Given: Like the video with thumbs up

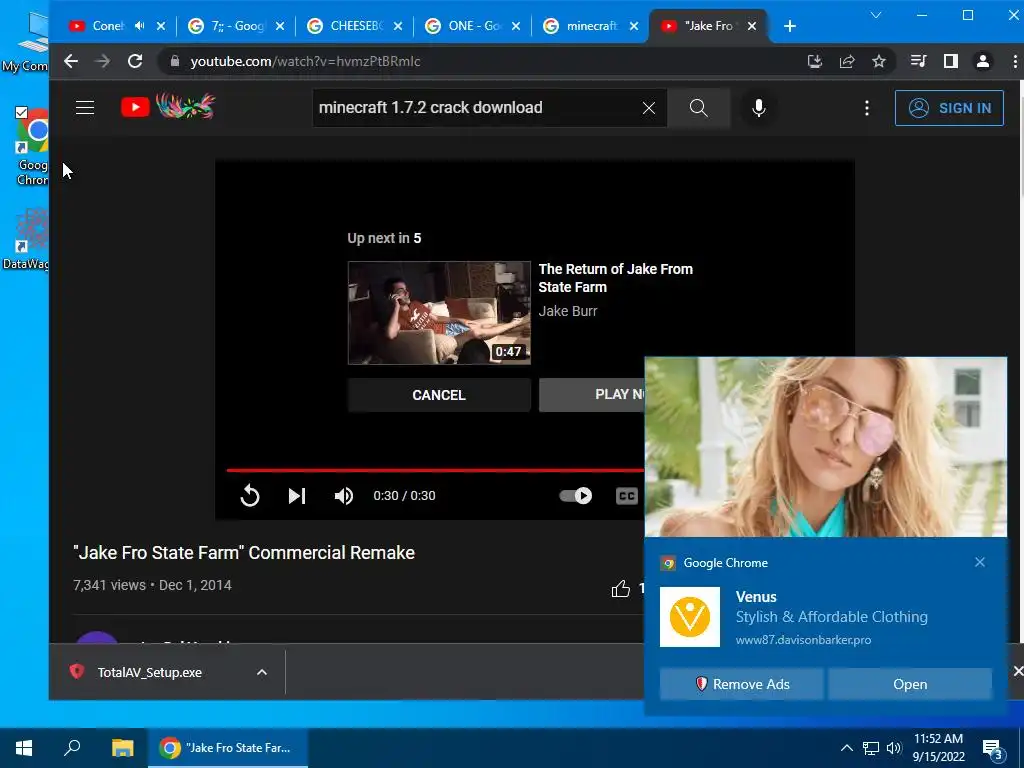Looking at the screenshot, I should [x=620, y=589].
